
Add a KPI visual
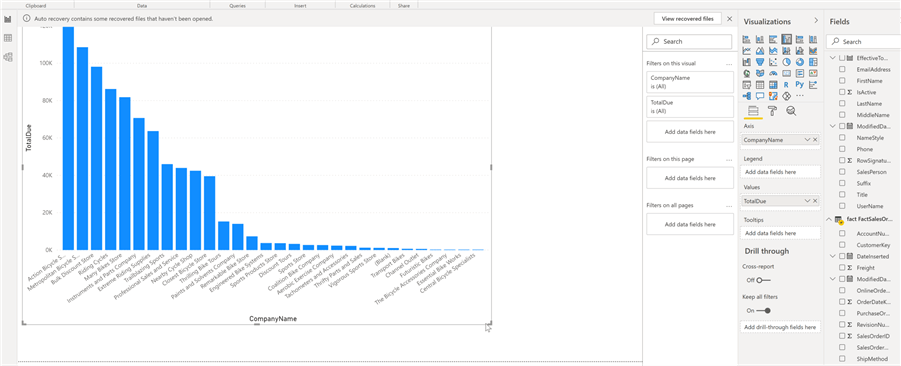(813, 73)
